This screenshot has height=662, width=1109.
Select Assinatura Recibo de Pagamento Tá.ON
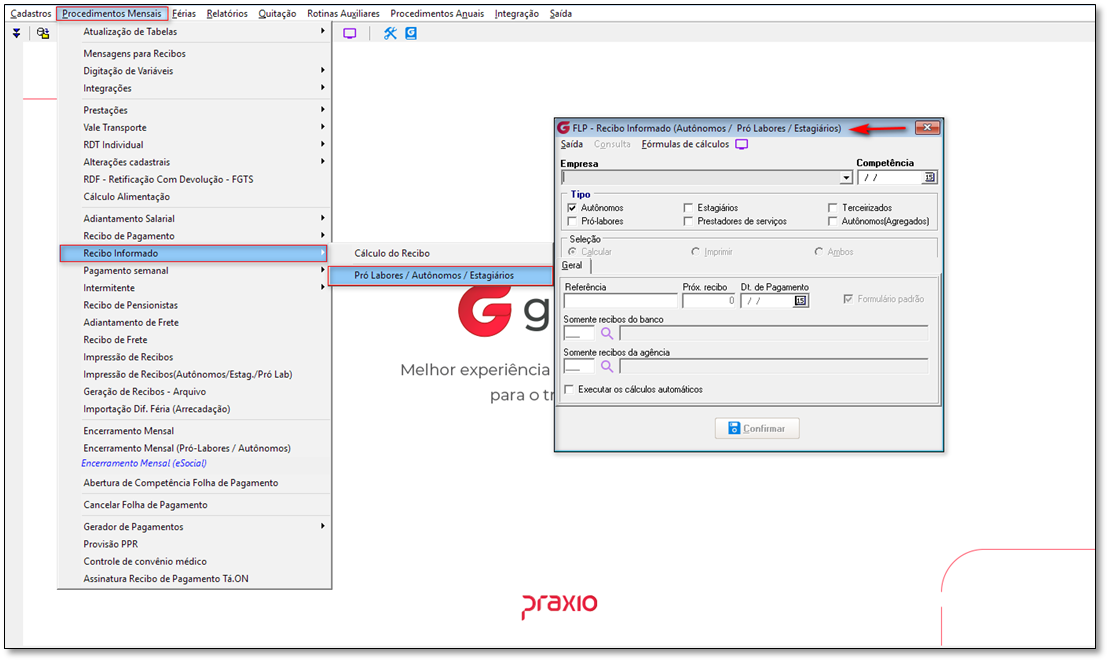166,579
